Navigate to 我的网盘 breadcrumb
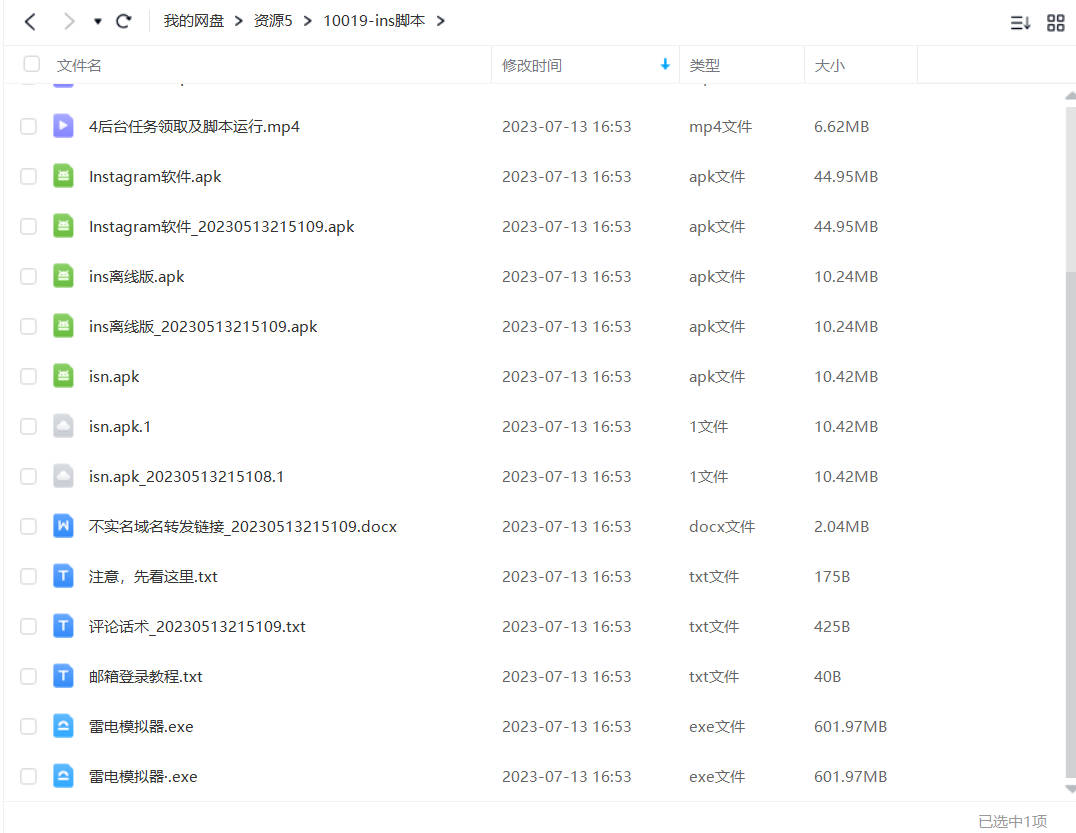Image resolution: width=1076 pixels, height=833 pixels. (194, 21)
